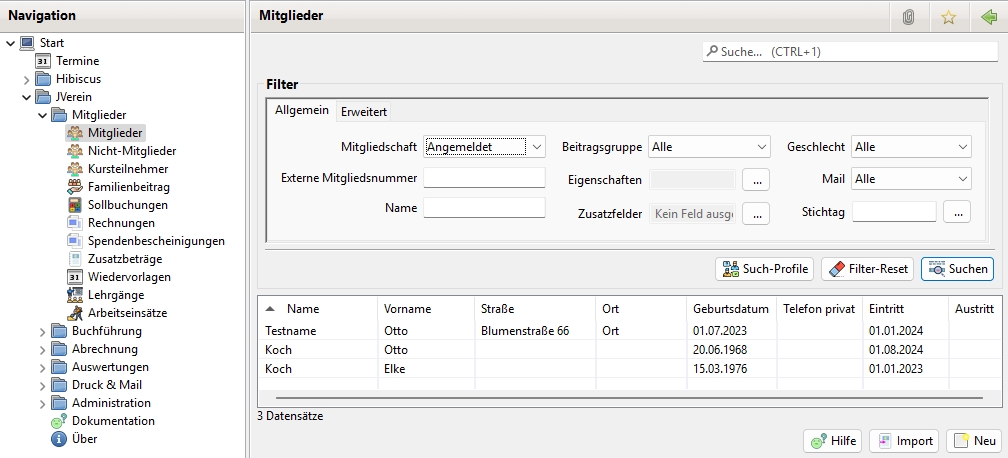The height and width of the screenshot is (458, 1008).
Task: Click the Suchen button
Action: (x=957, y=269)
